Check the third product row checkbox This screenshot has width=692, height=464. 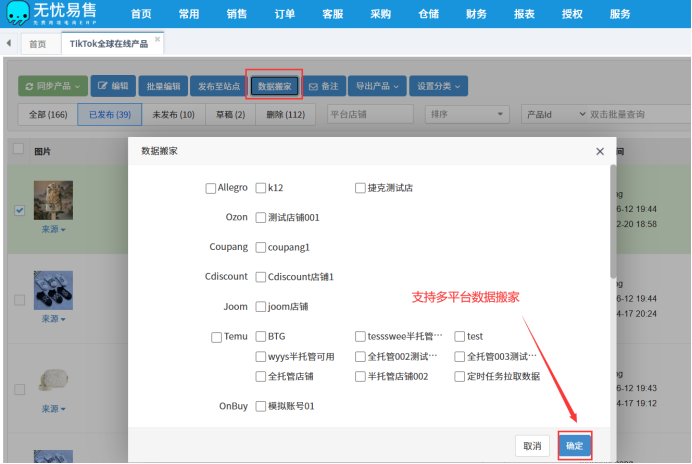[x=19, y=389]
